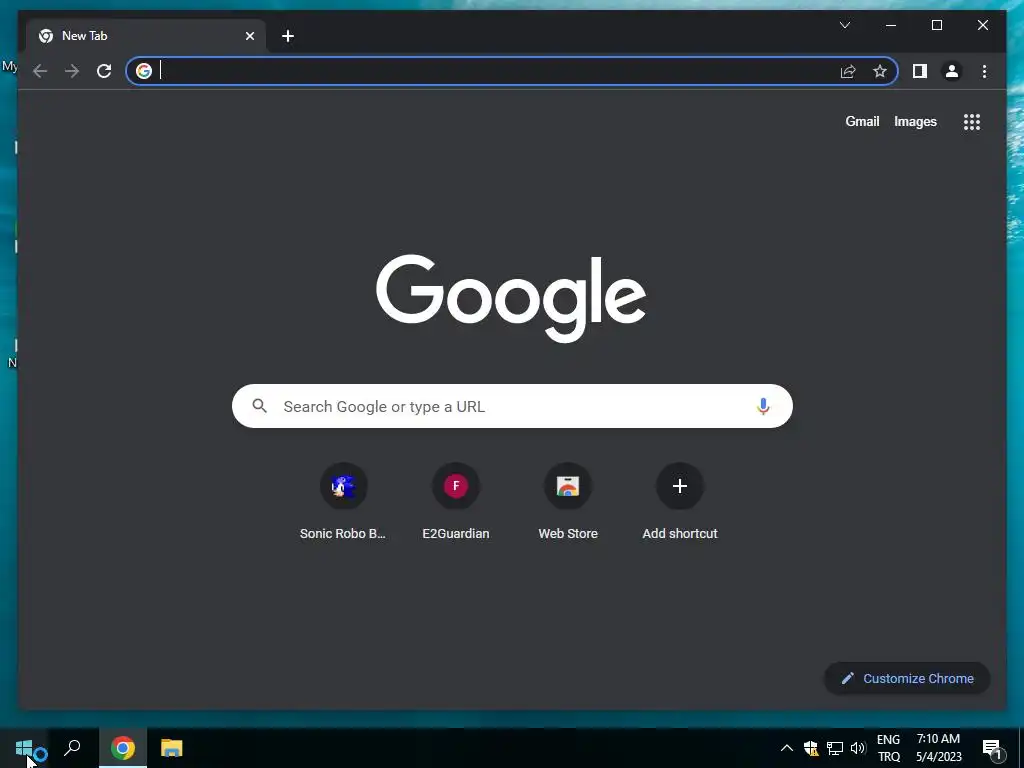The height and width of the screenshot is (768, 1024).
Task: Close the New Tab tab
Action: [249, 36]
